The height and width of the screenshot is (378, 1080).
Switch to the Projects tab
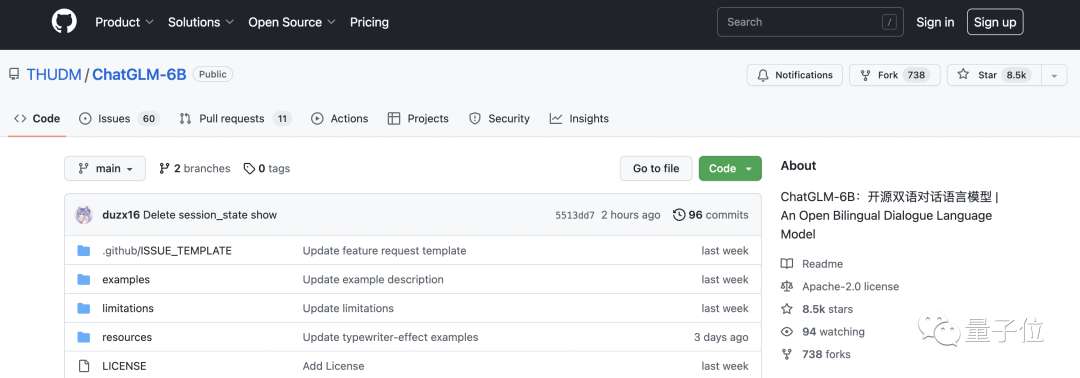tap(418, 118)
